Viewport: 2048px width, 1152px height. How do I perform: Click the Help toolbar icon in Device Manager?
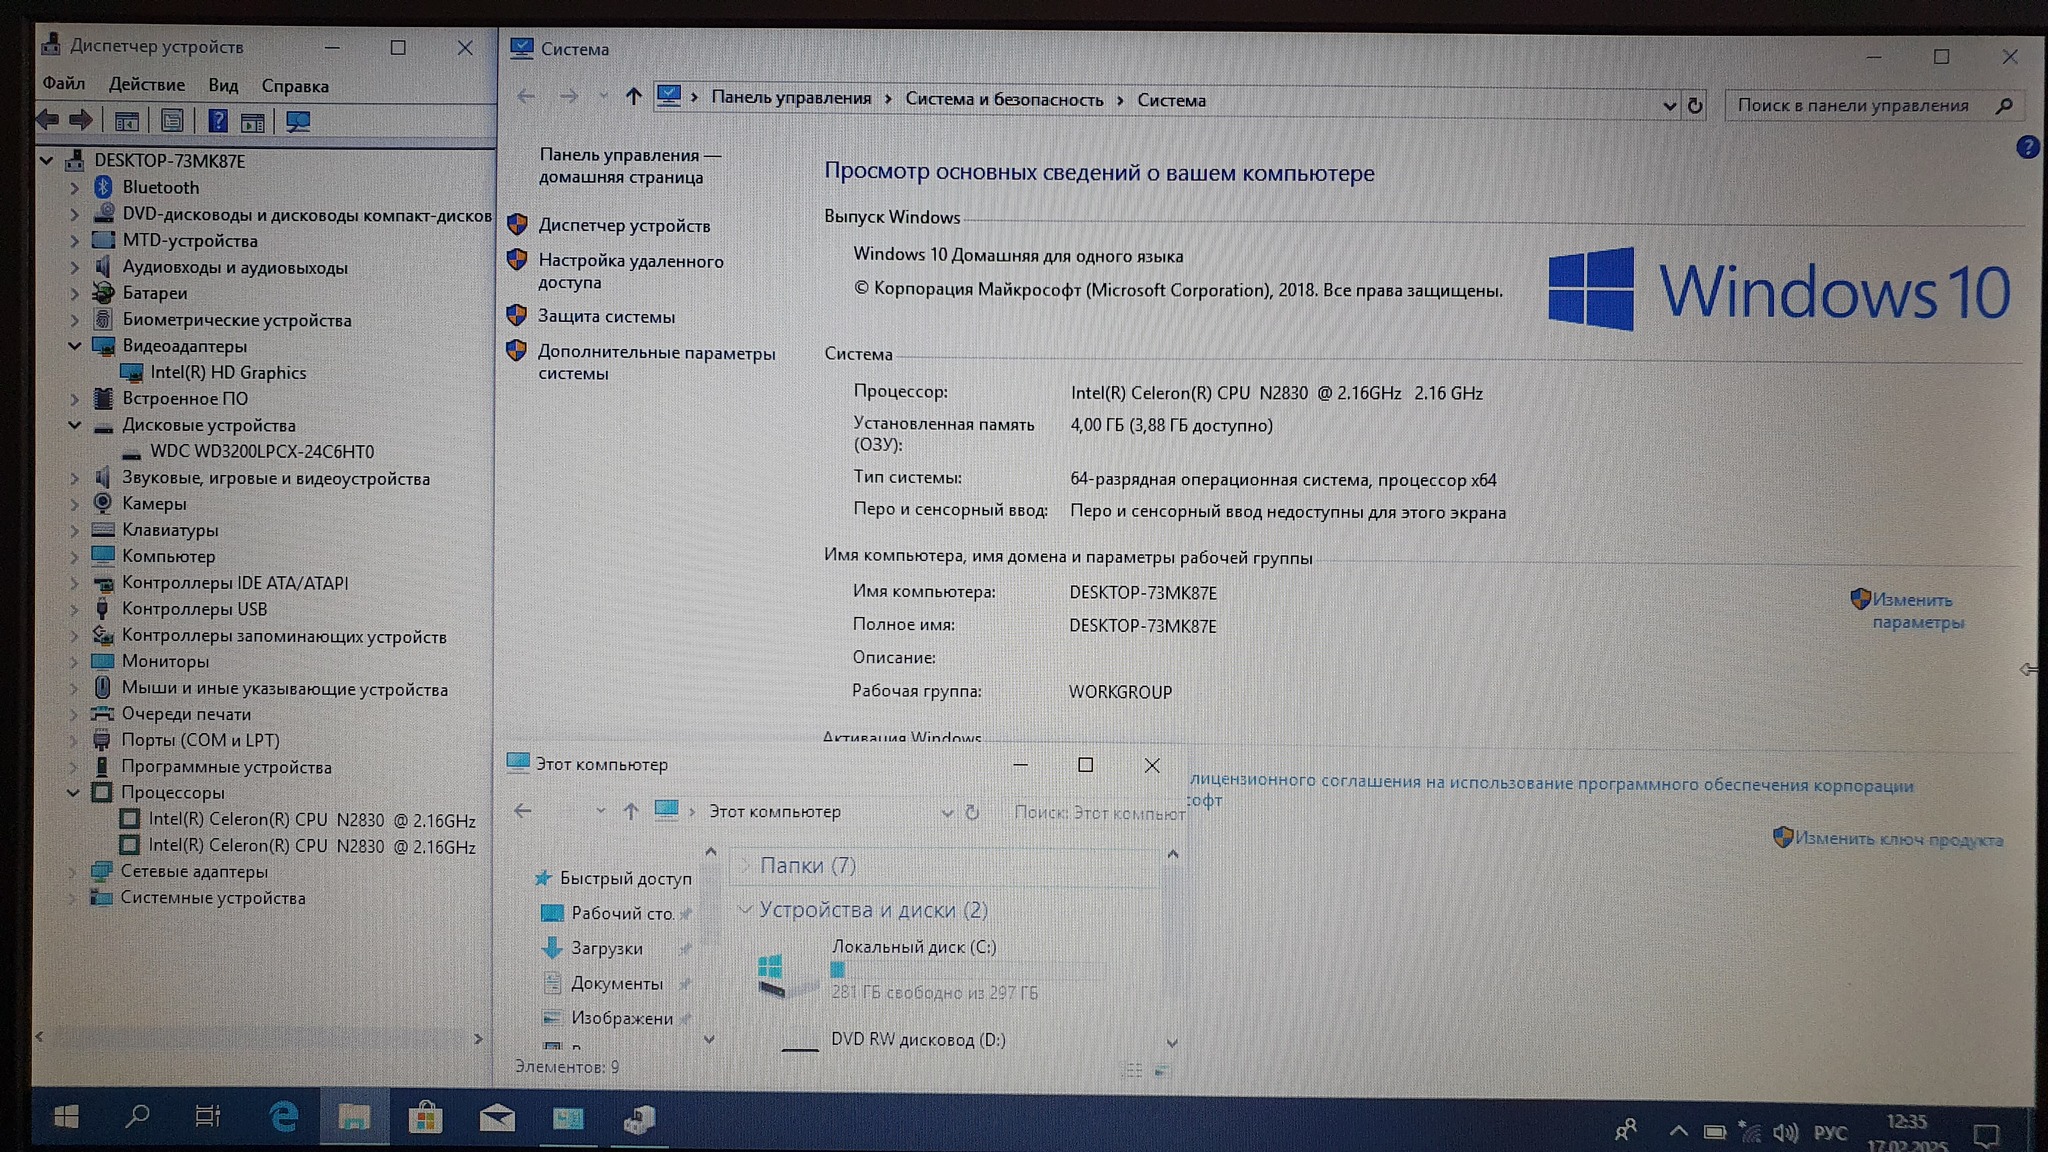coord(217,122)
